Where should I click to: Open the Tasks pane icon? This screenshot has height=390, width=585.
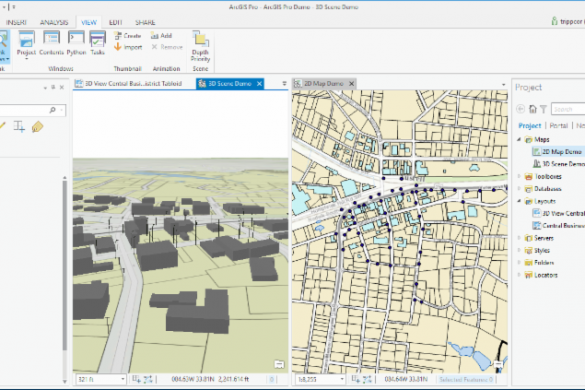pyautogui.click(x=98, y=40)
